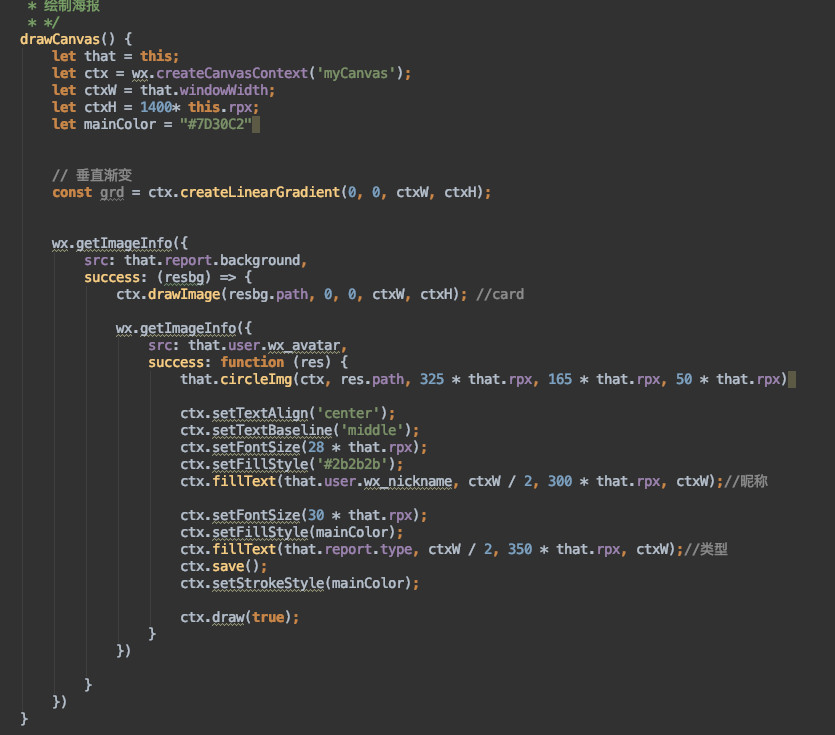Click the //昵称 comment
Screen dimensions: 835x735
click(x=746, y=481)
